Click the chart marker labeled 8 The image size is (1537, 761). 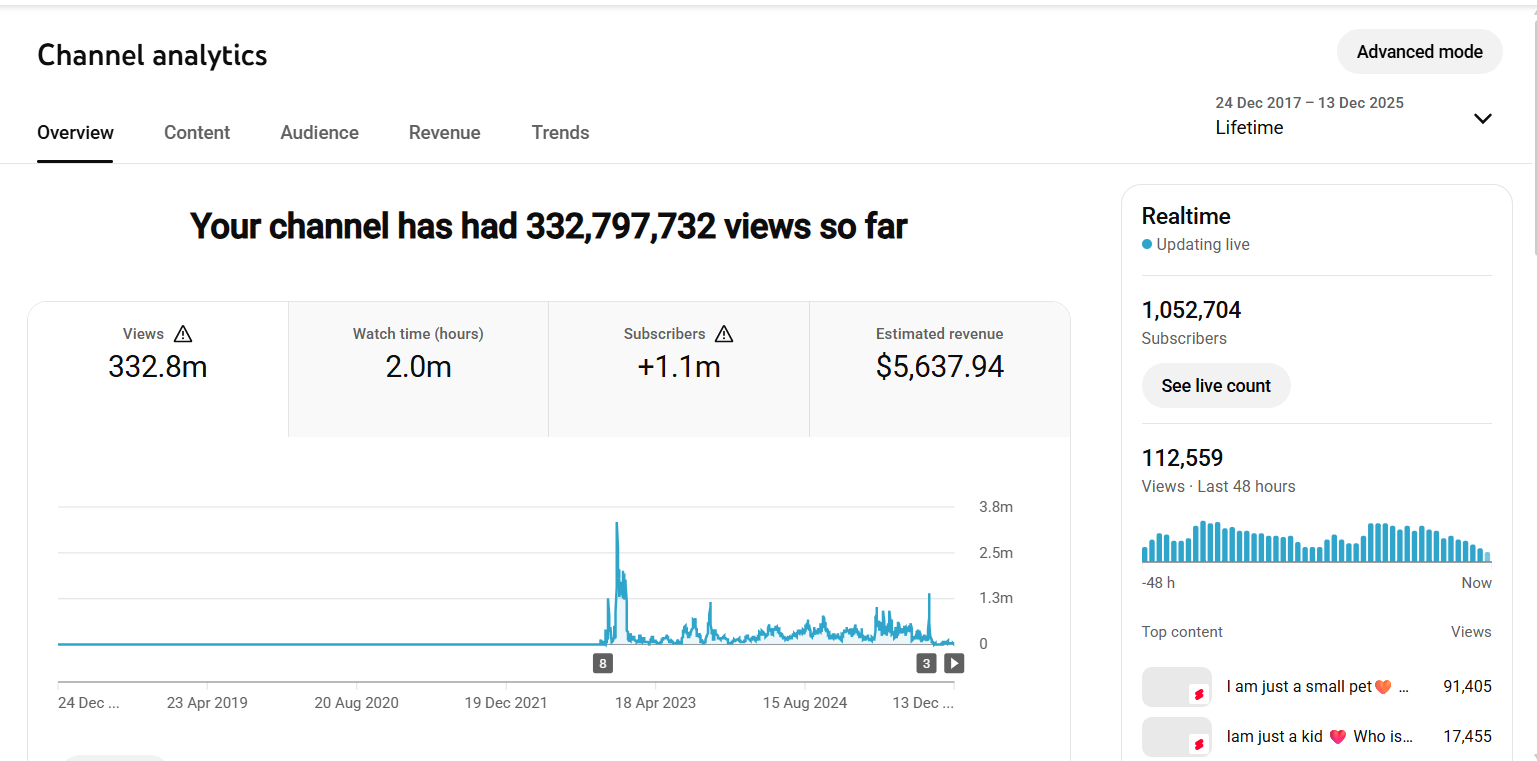tap(602, 663)
